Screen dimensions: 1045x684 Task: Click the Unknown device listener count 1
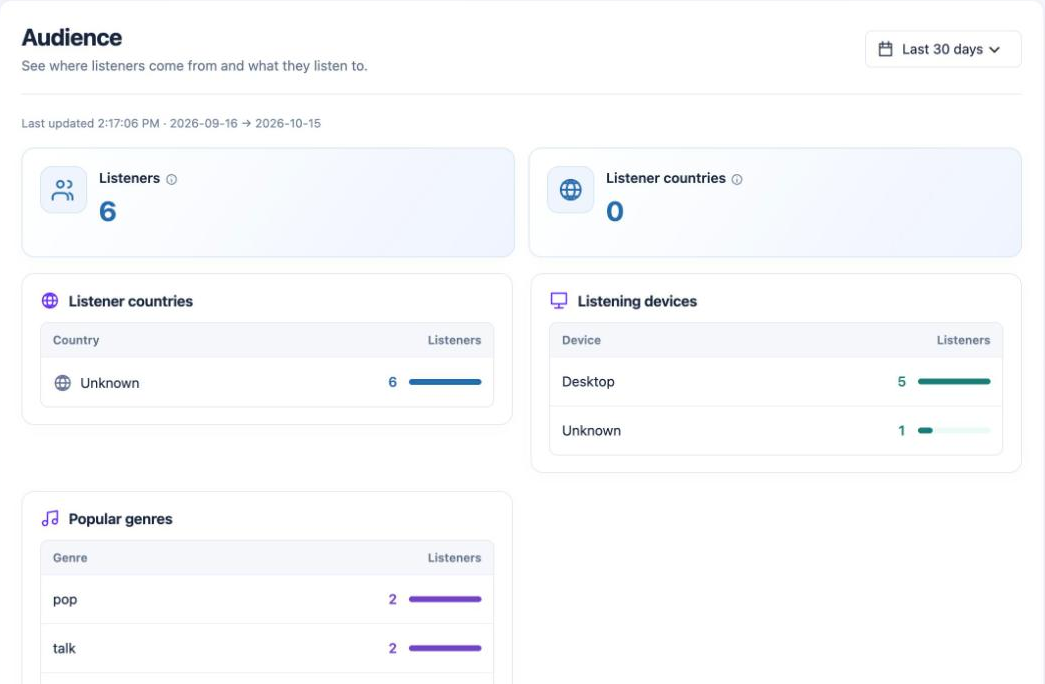point(902,431)
